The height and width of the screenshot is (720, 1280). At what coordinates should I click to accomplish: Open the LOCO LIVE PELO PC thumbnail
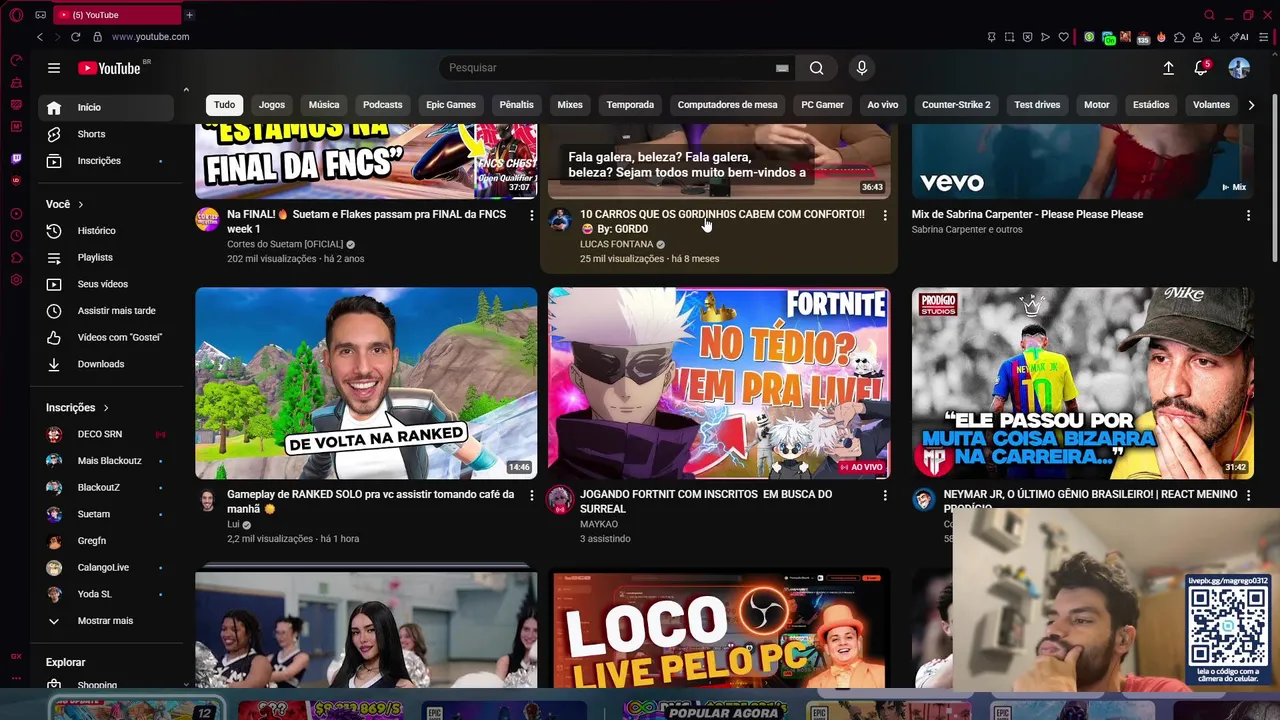(719, 630)
